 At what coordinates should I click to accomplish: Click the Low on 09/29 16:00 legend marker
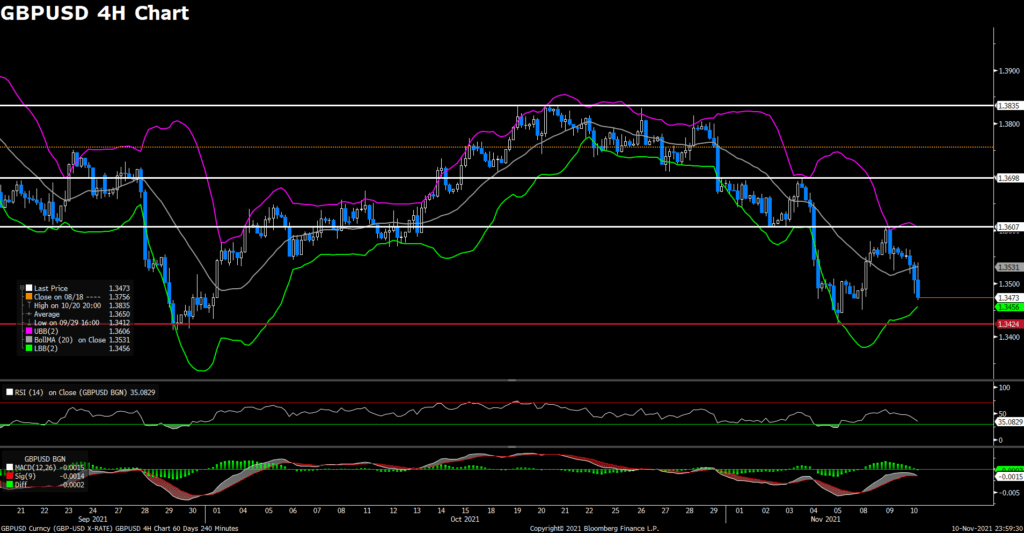tap(29, 323)
